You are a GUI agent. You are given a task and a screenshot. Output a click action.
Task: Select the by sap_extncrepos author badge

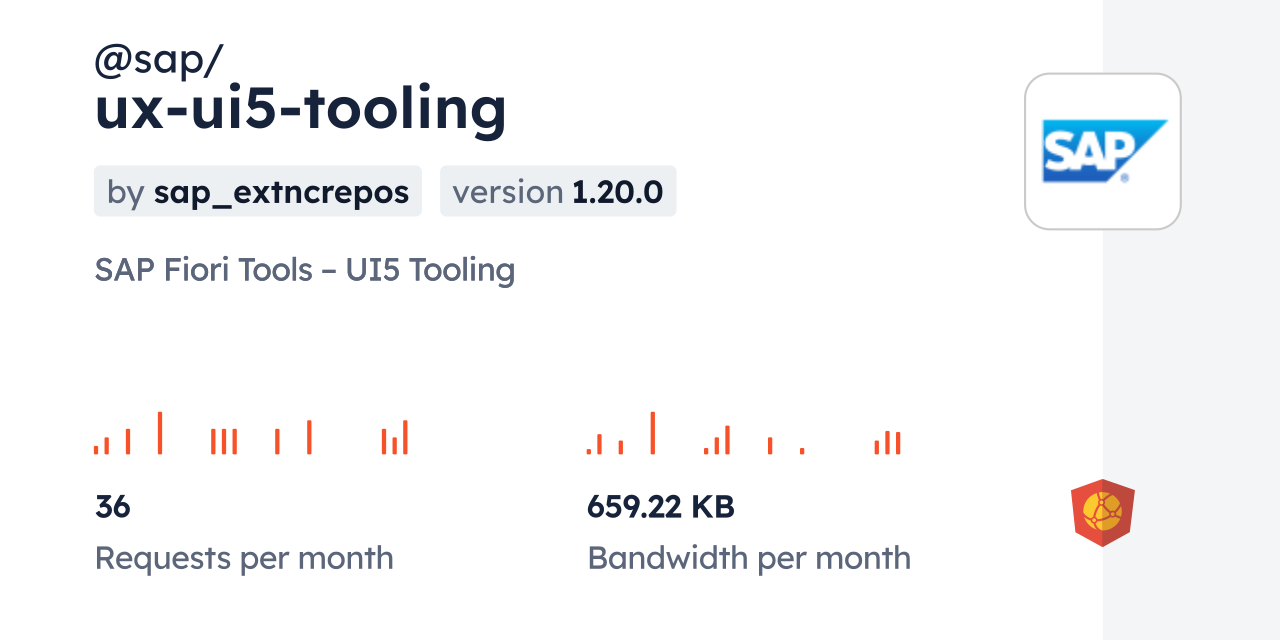tap(257, 192)
